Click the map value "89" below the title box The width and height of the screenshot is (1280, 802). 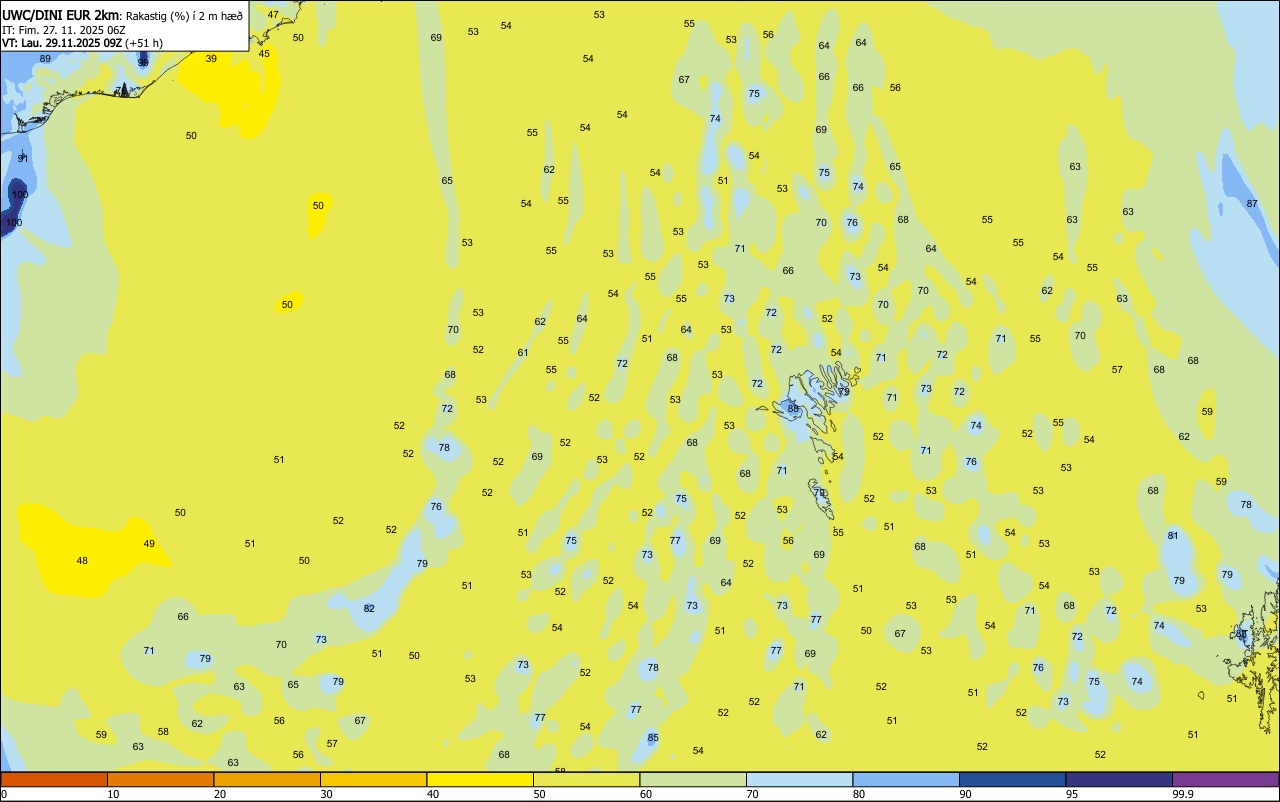pyautogui.click(x=45, y=59)
